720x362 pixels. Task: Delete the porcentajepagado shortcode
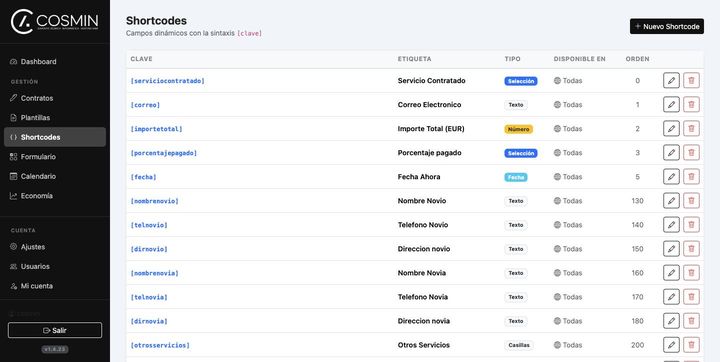pos(691,153)
